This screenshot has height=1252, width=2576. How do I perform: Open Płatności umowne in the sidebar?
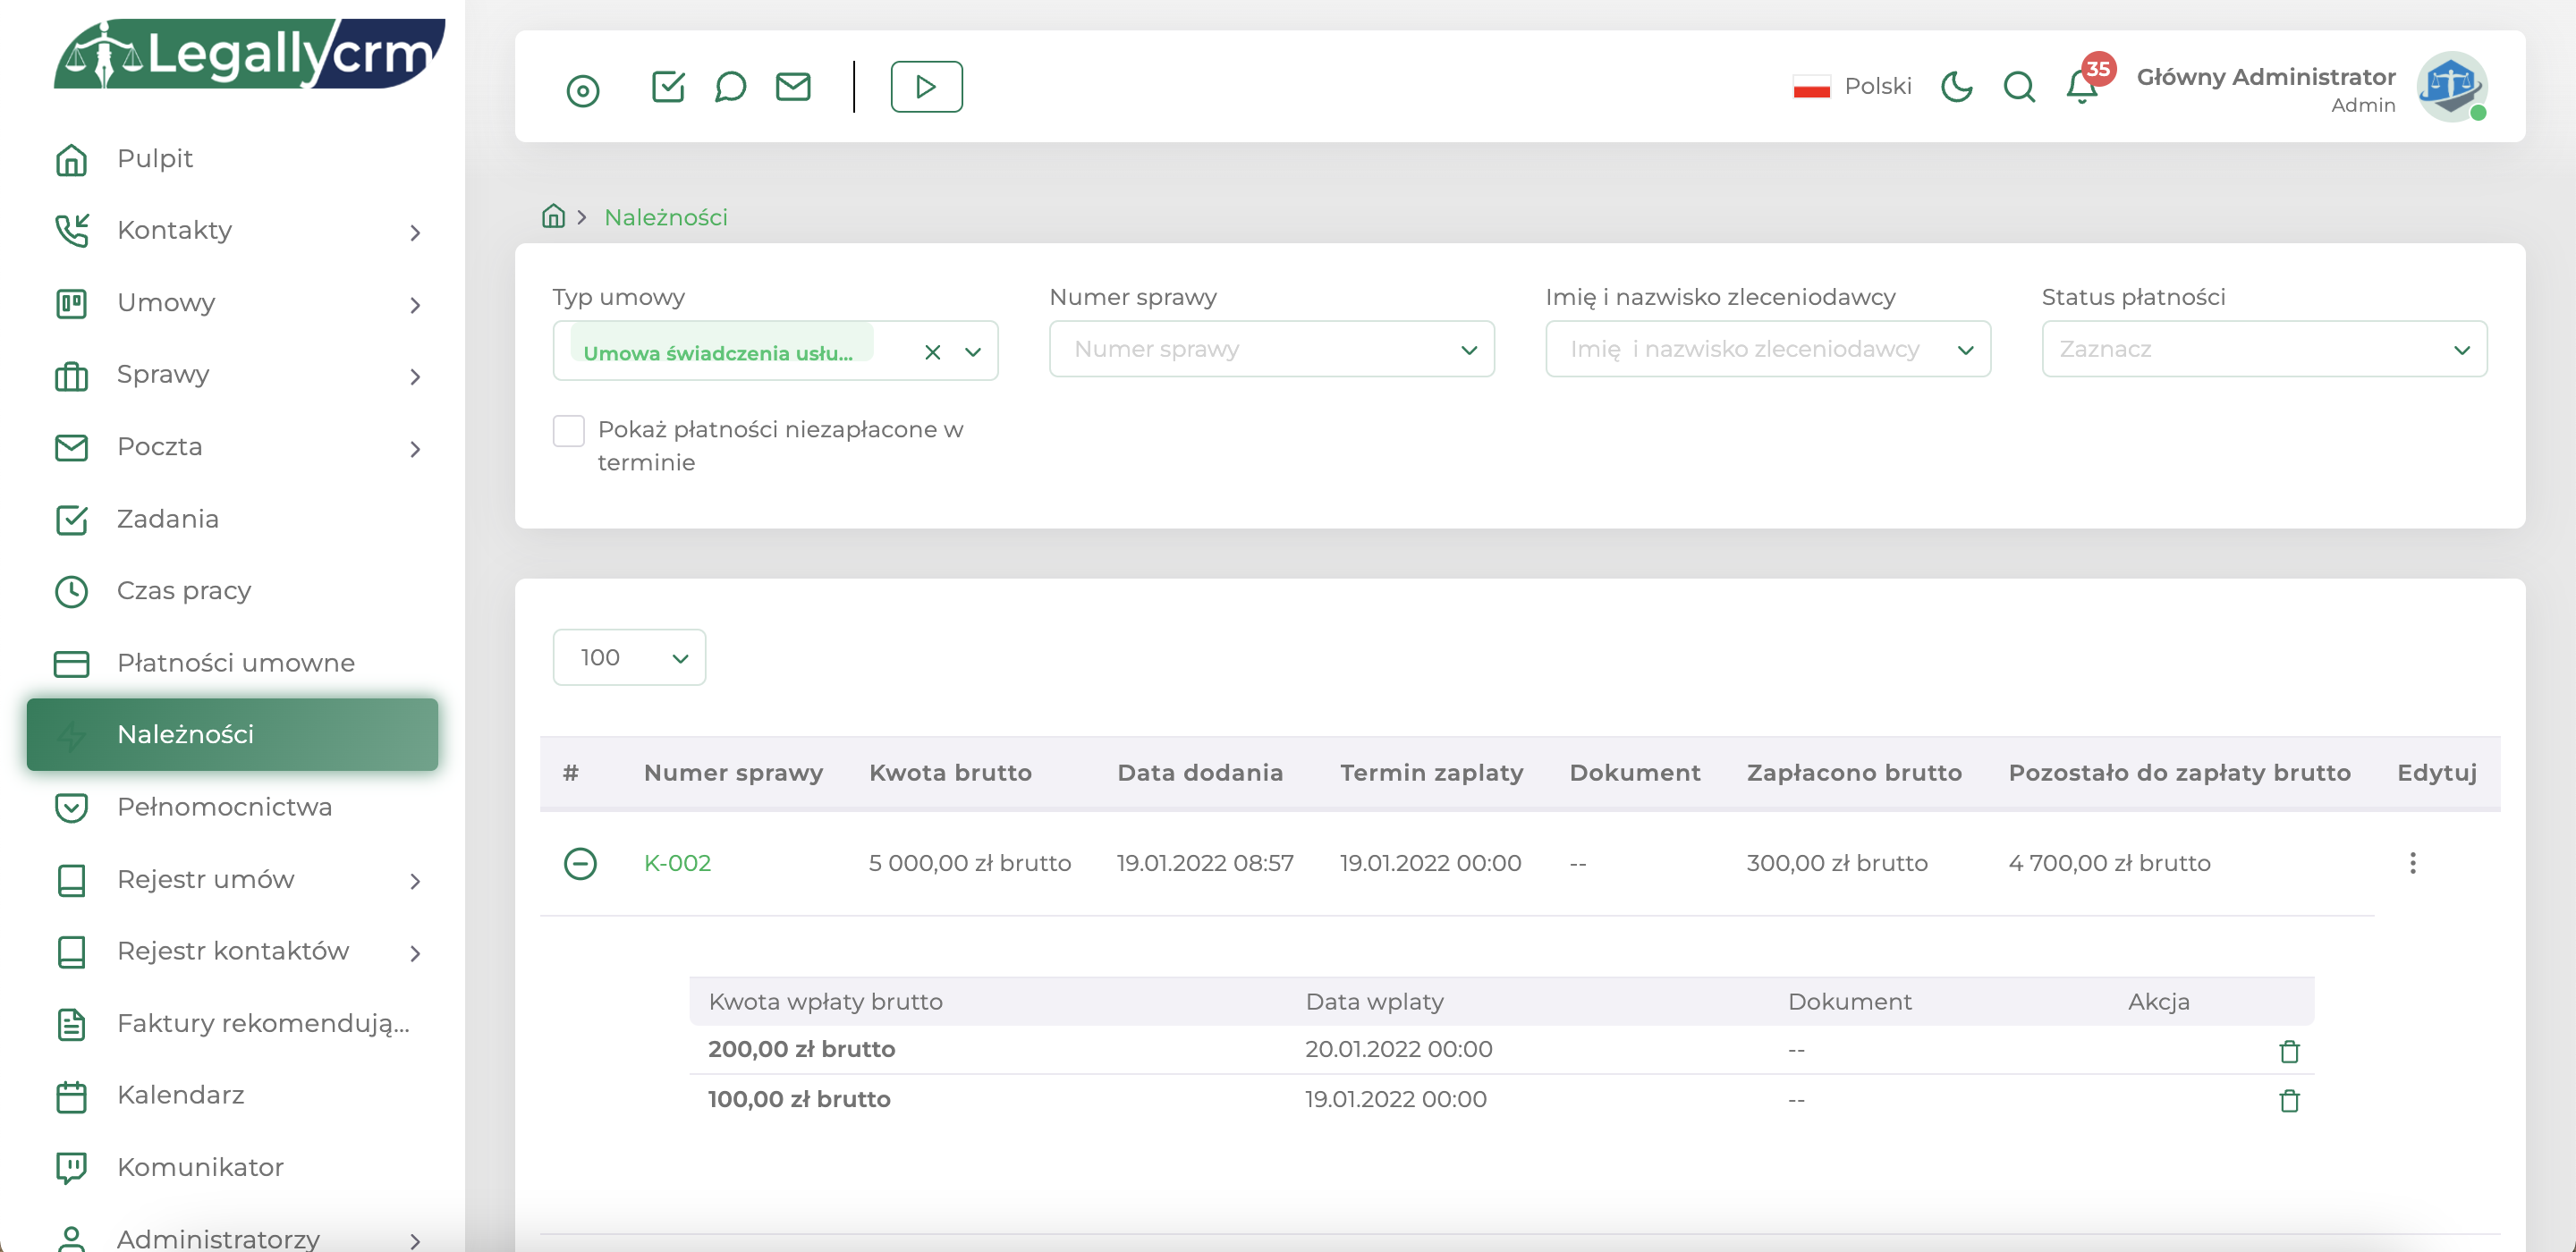click(235, 663)
